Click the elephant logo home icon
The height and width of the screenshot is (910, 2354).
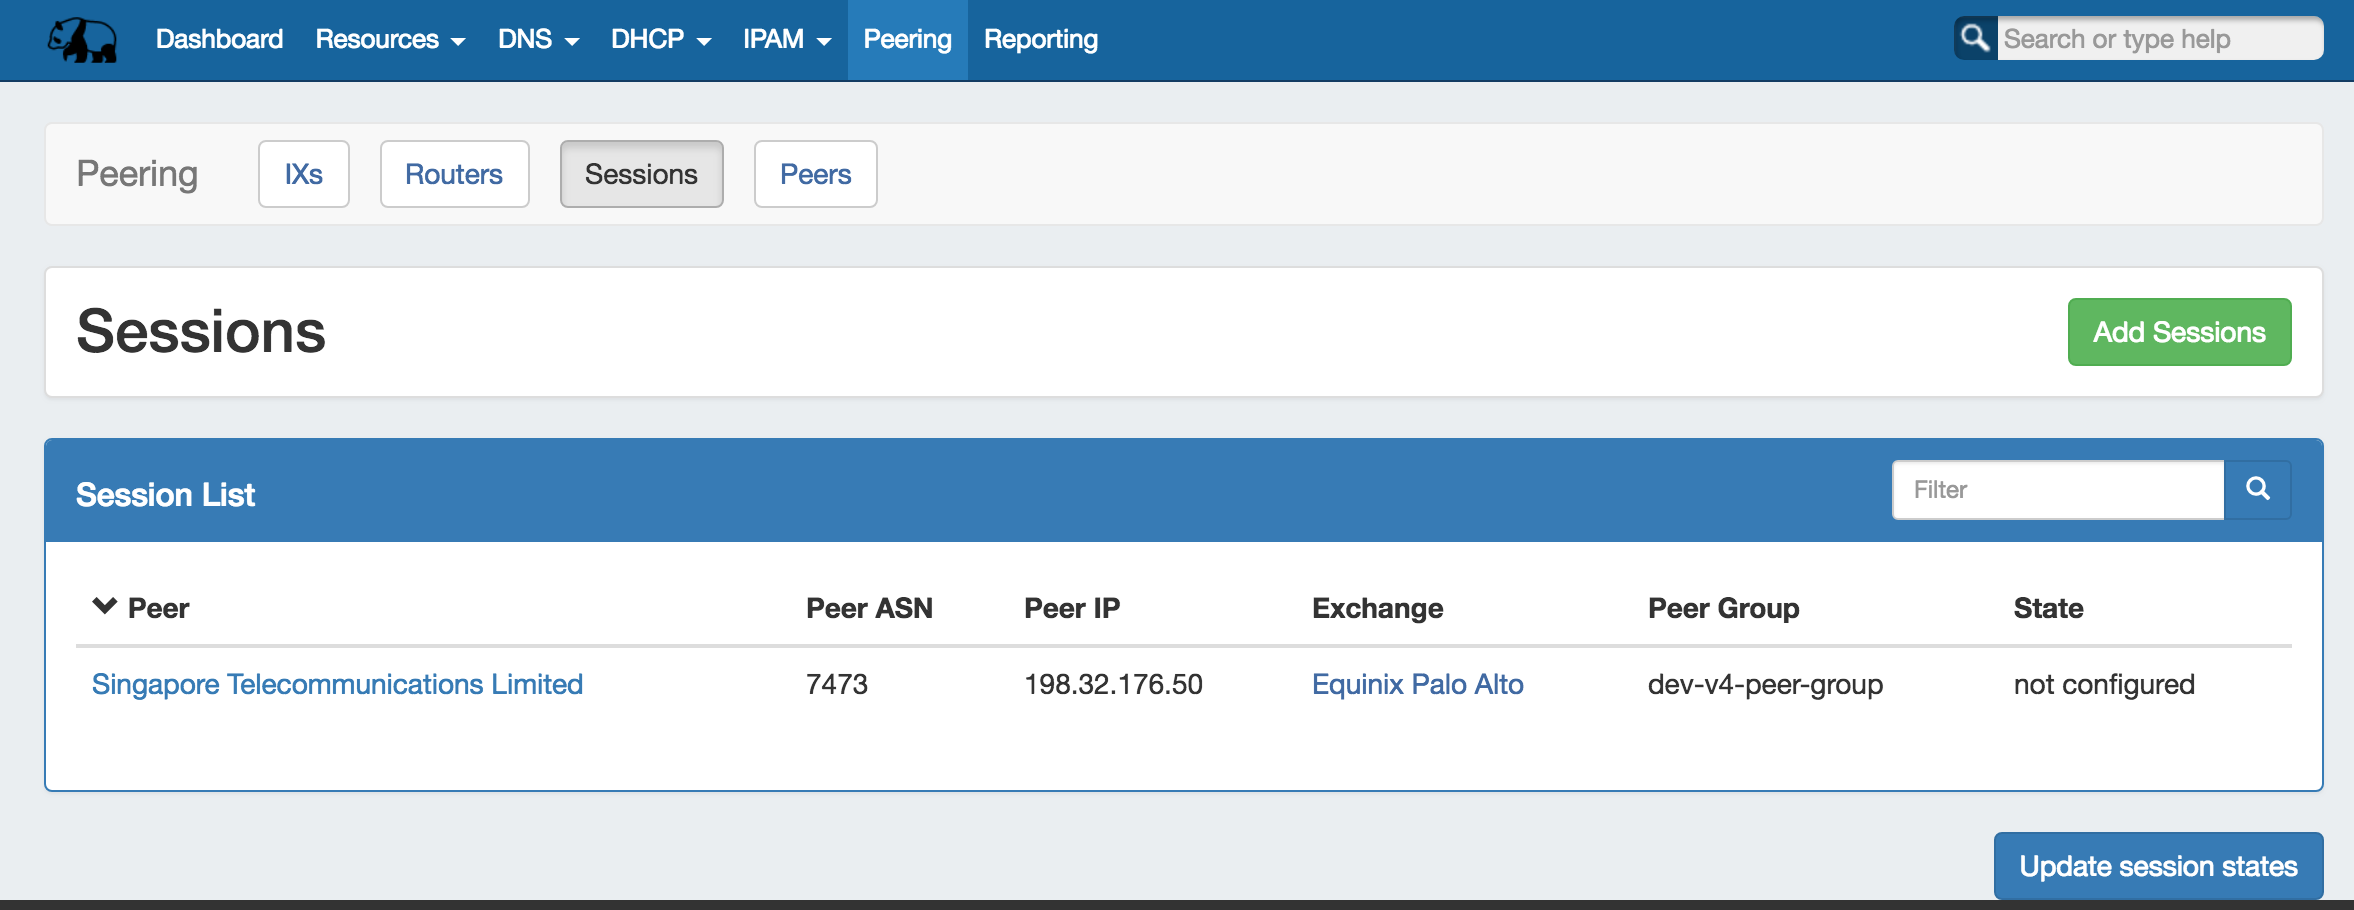(x=82, y=40)
